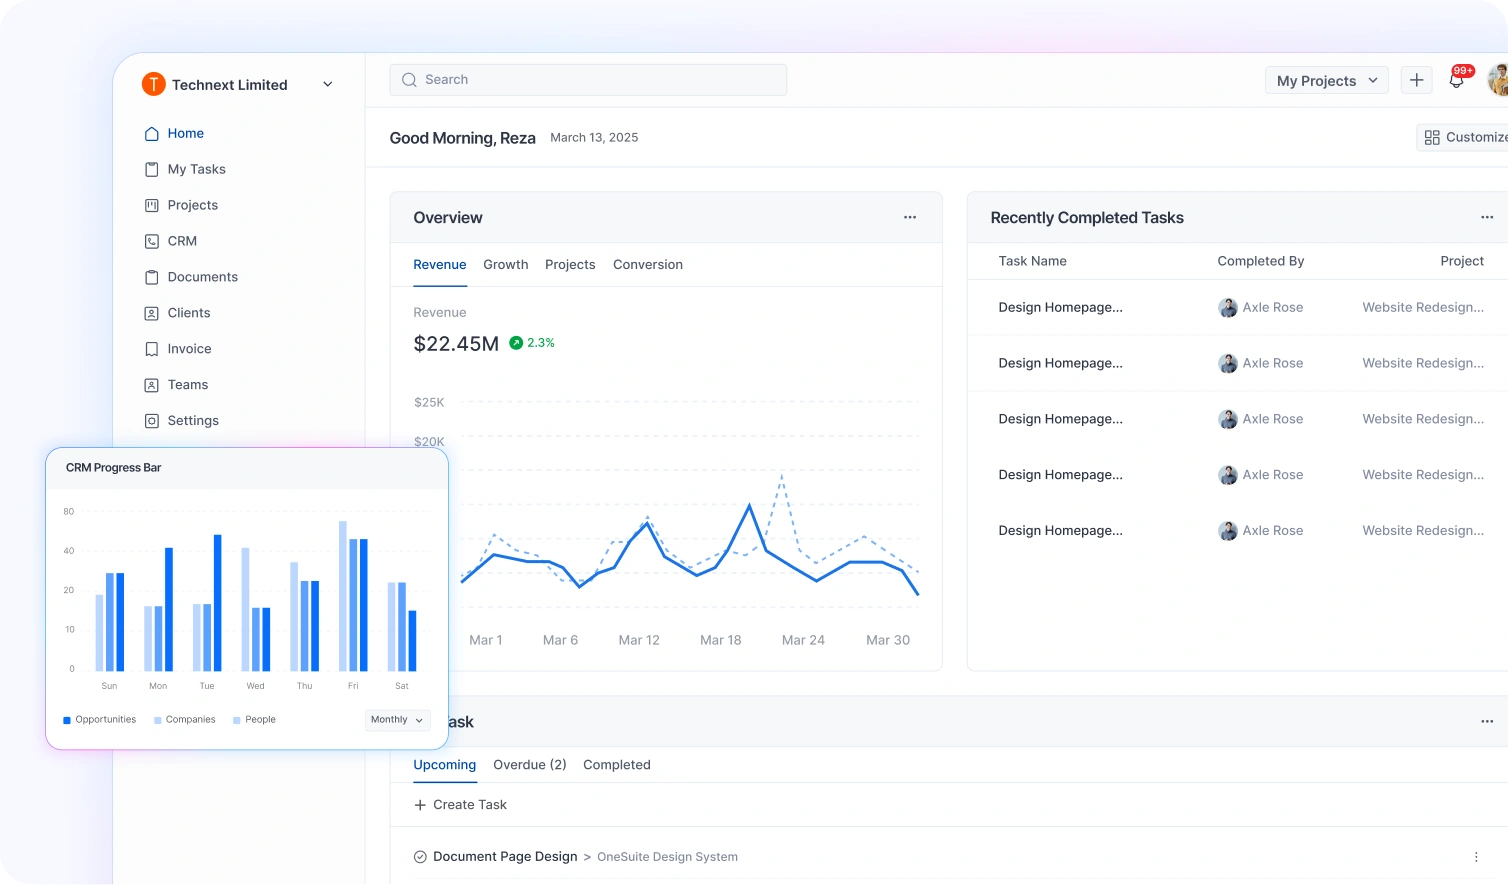The image size is (1508, 885).
Task: Go to Documents label in sidebar
Action: [202, 277]
